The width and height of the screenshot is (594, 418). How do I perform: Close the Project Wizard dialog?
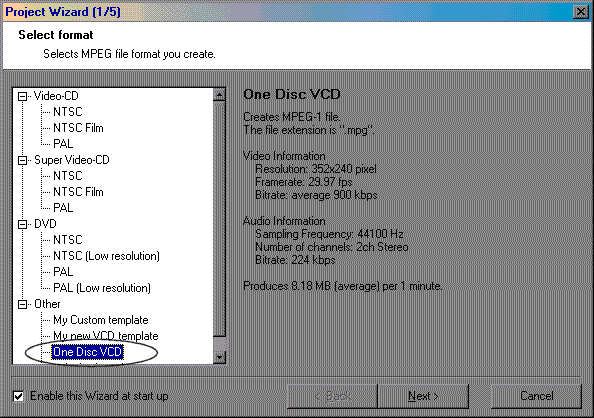click(x=581, y=12)
